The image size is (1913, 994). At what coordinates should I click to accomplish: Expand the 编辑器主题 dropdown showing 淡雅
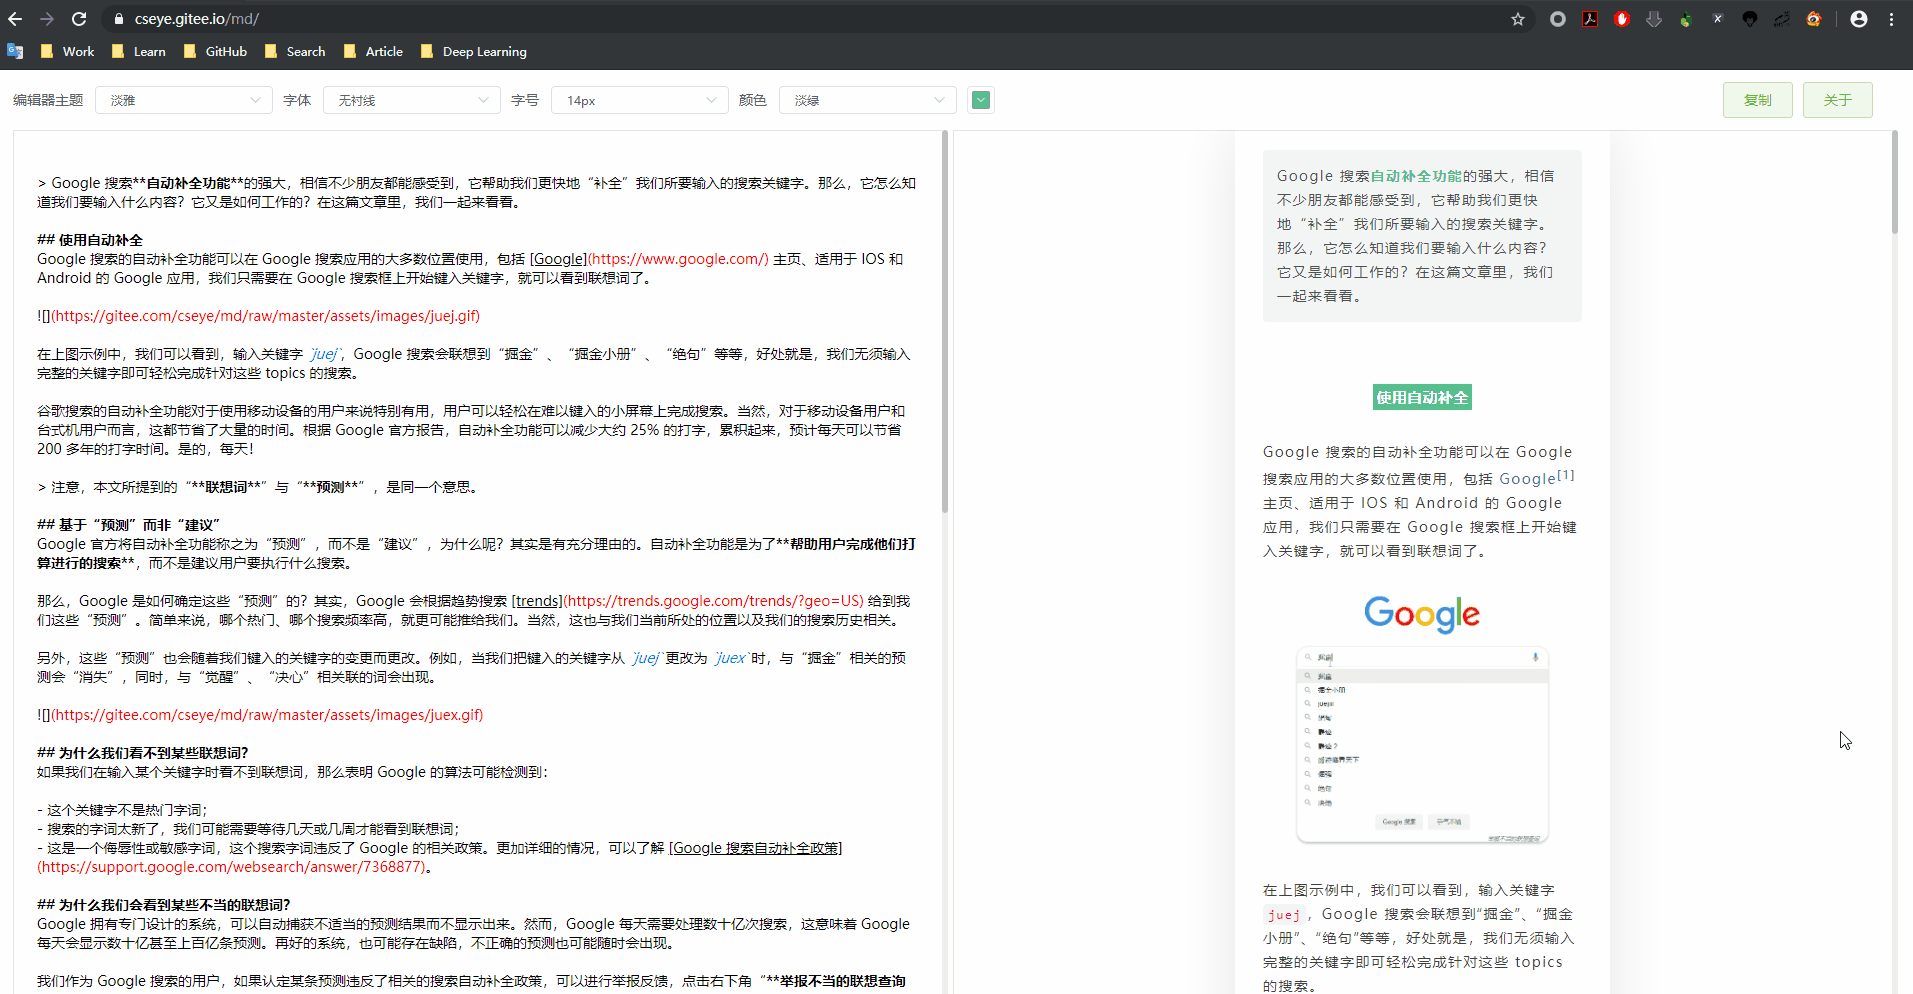pyautogui.click(x=184, y=100)
